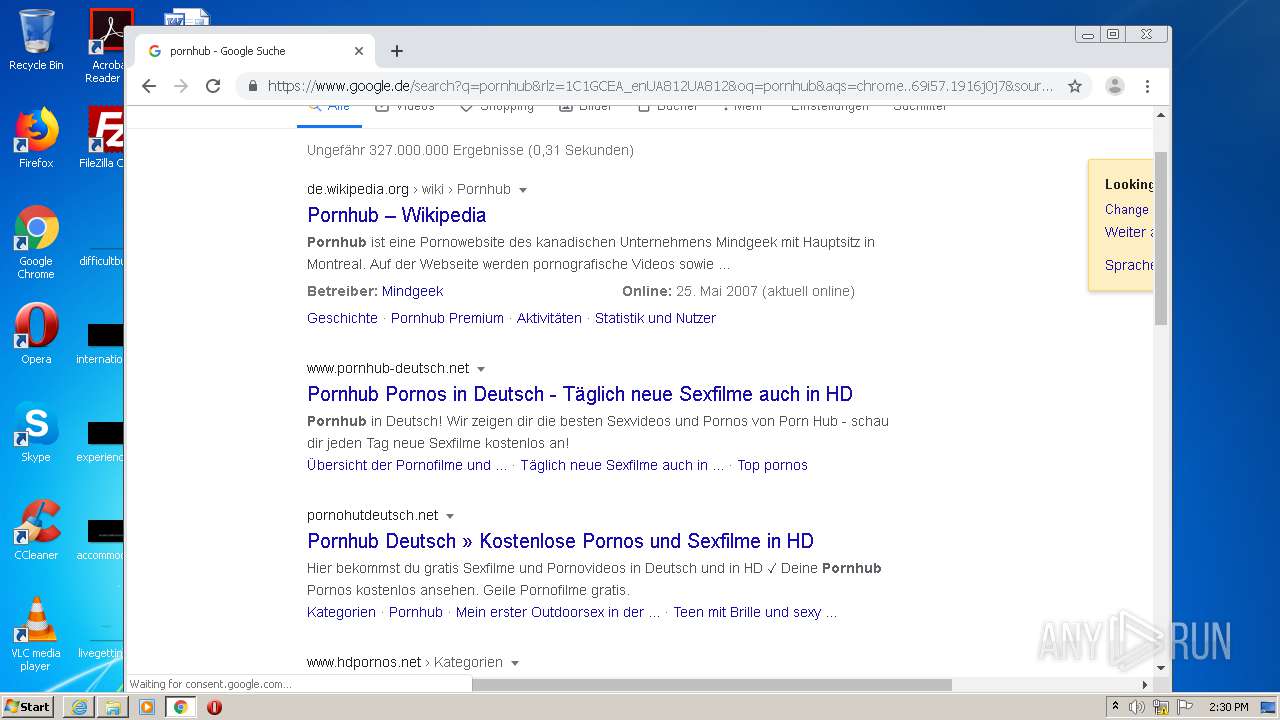This screenshot has width=1280, height=720.
Task: Open Windows Explorer folder in taskbar
Action: click(113, 707)
